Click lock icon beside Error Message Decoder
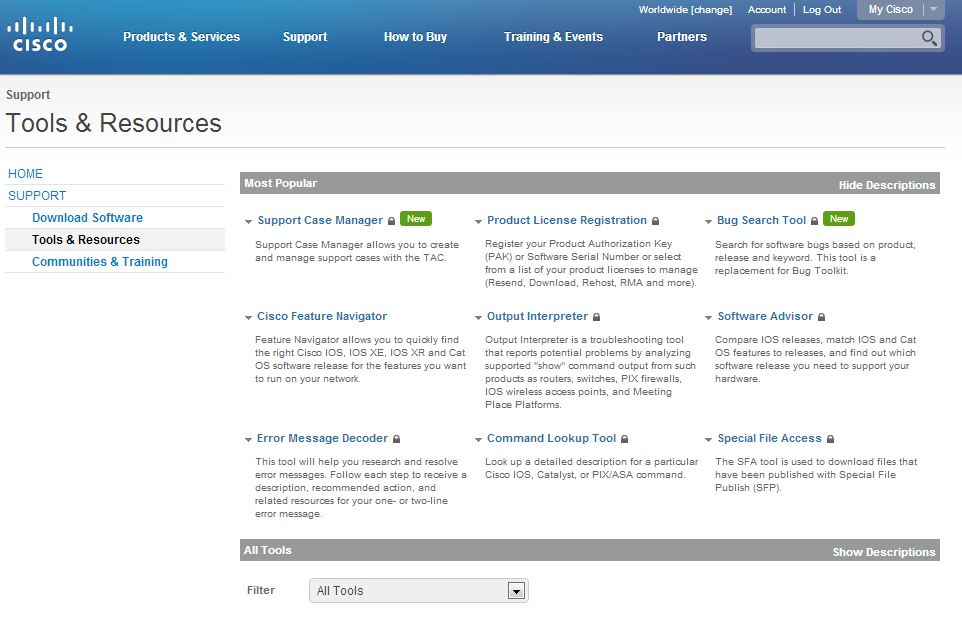The image size is (962, 634). (396, 439)
